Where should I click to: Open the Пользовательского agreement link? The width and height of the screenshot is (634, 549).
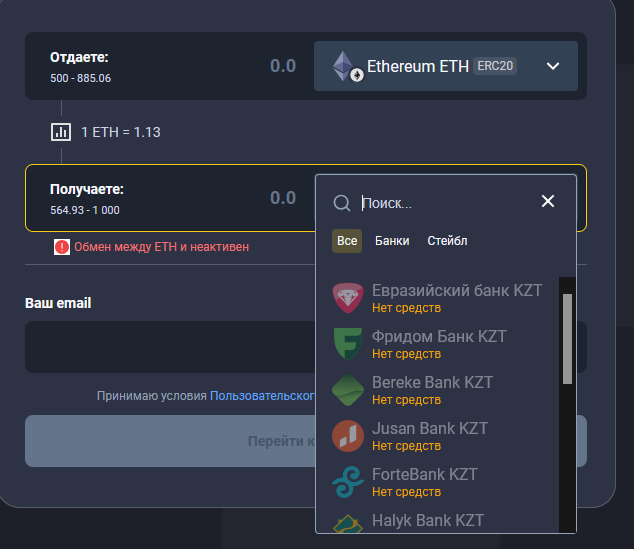pyautogui.click(x=263, y=395)
